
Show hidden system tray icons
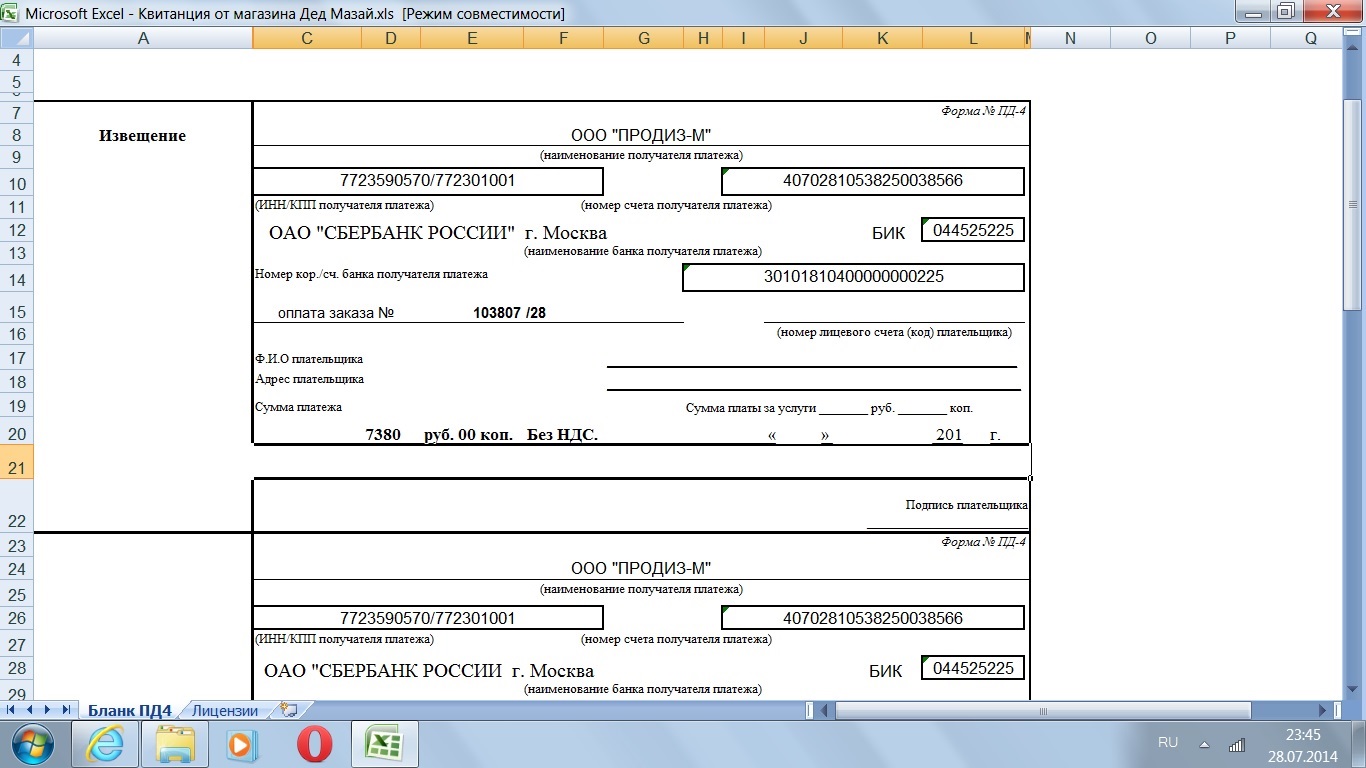click(1204, 744)
